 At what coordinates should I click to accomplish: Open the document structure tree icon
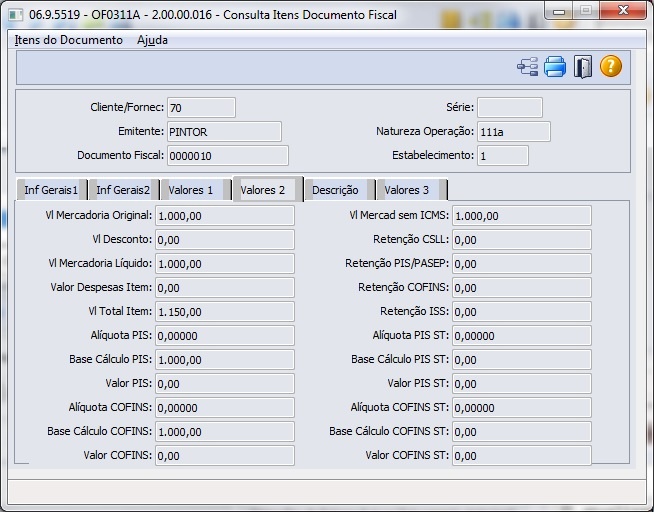pyautogui.click(x=528, y=67)
